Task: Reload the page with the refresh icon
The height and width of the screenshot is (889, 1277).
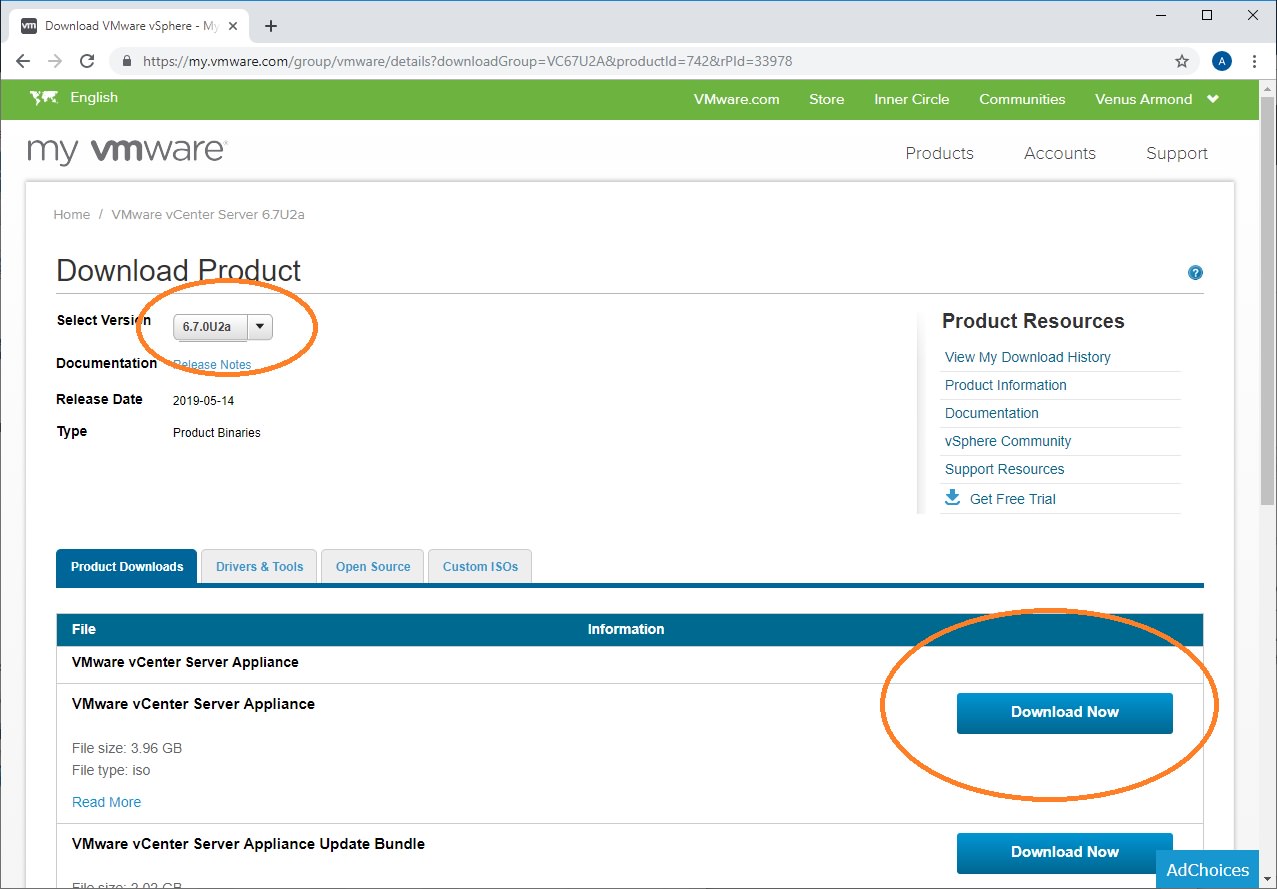Action: click(x=87, y=61)
